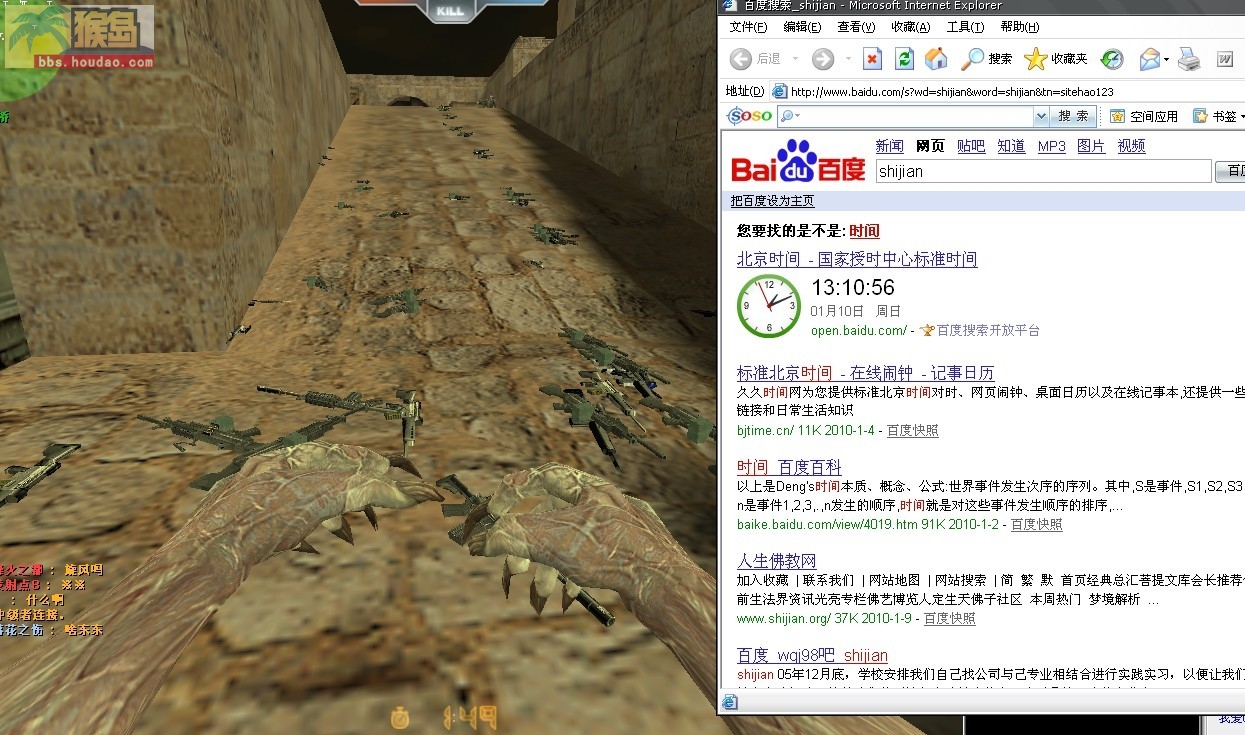
Task: Open 百度快照 for bjtime.cn result
Action: tap(913, 431)
